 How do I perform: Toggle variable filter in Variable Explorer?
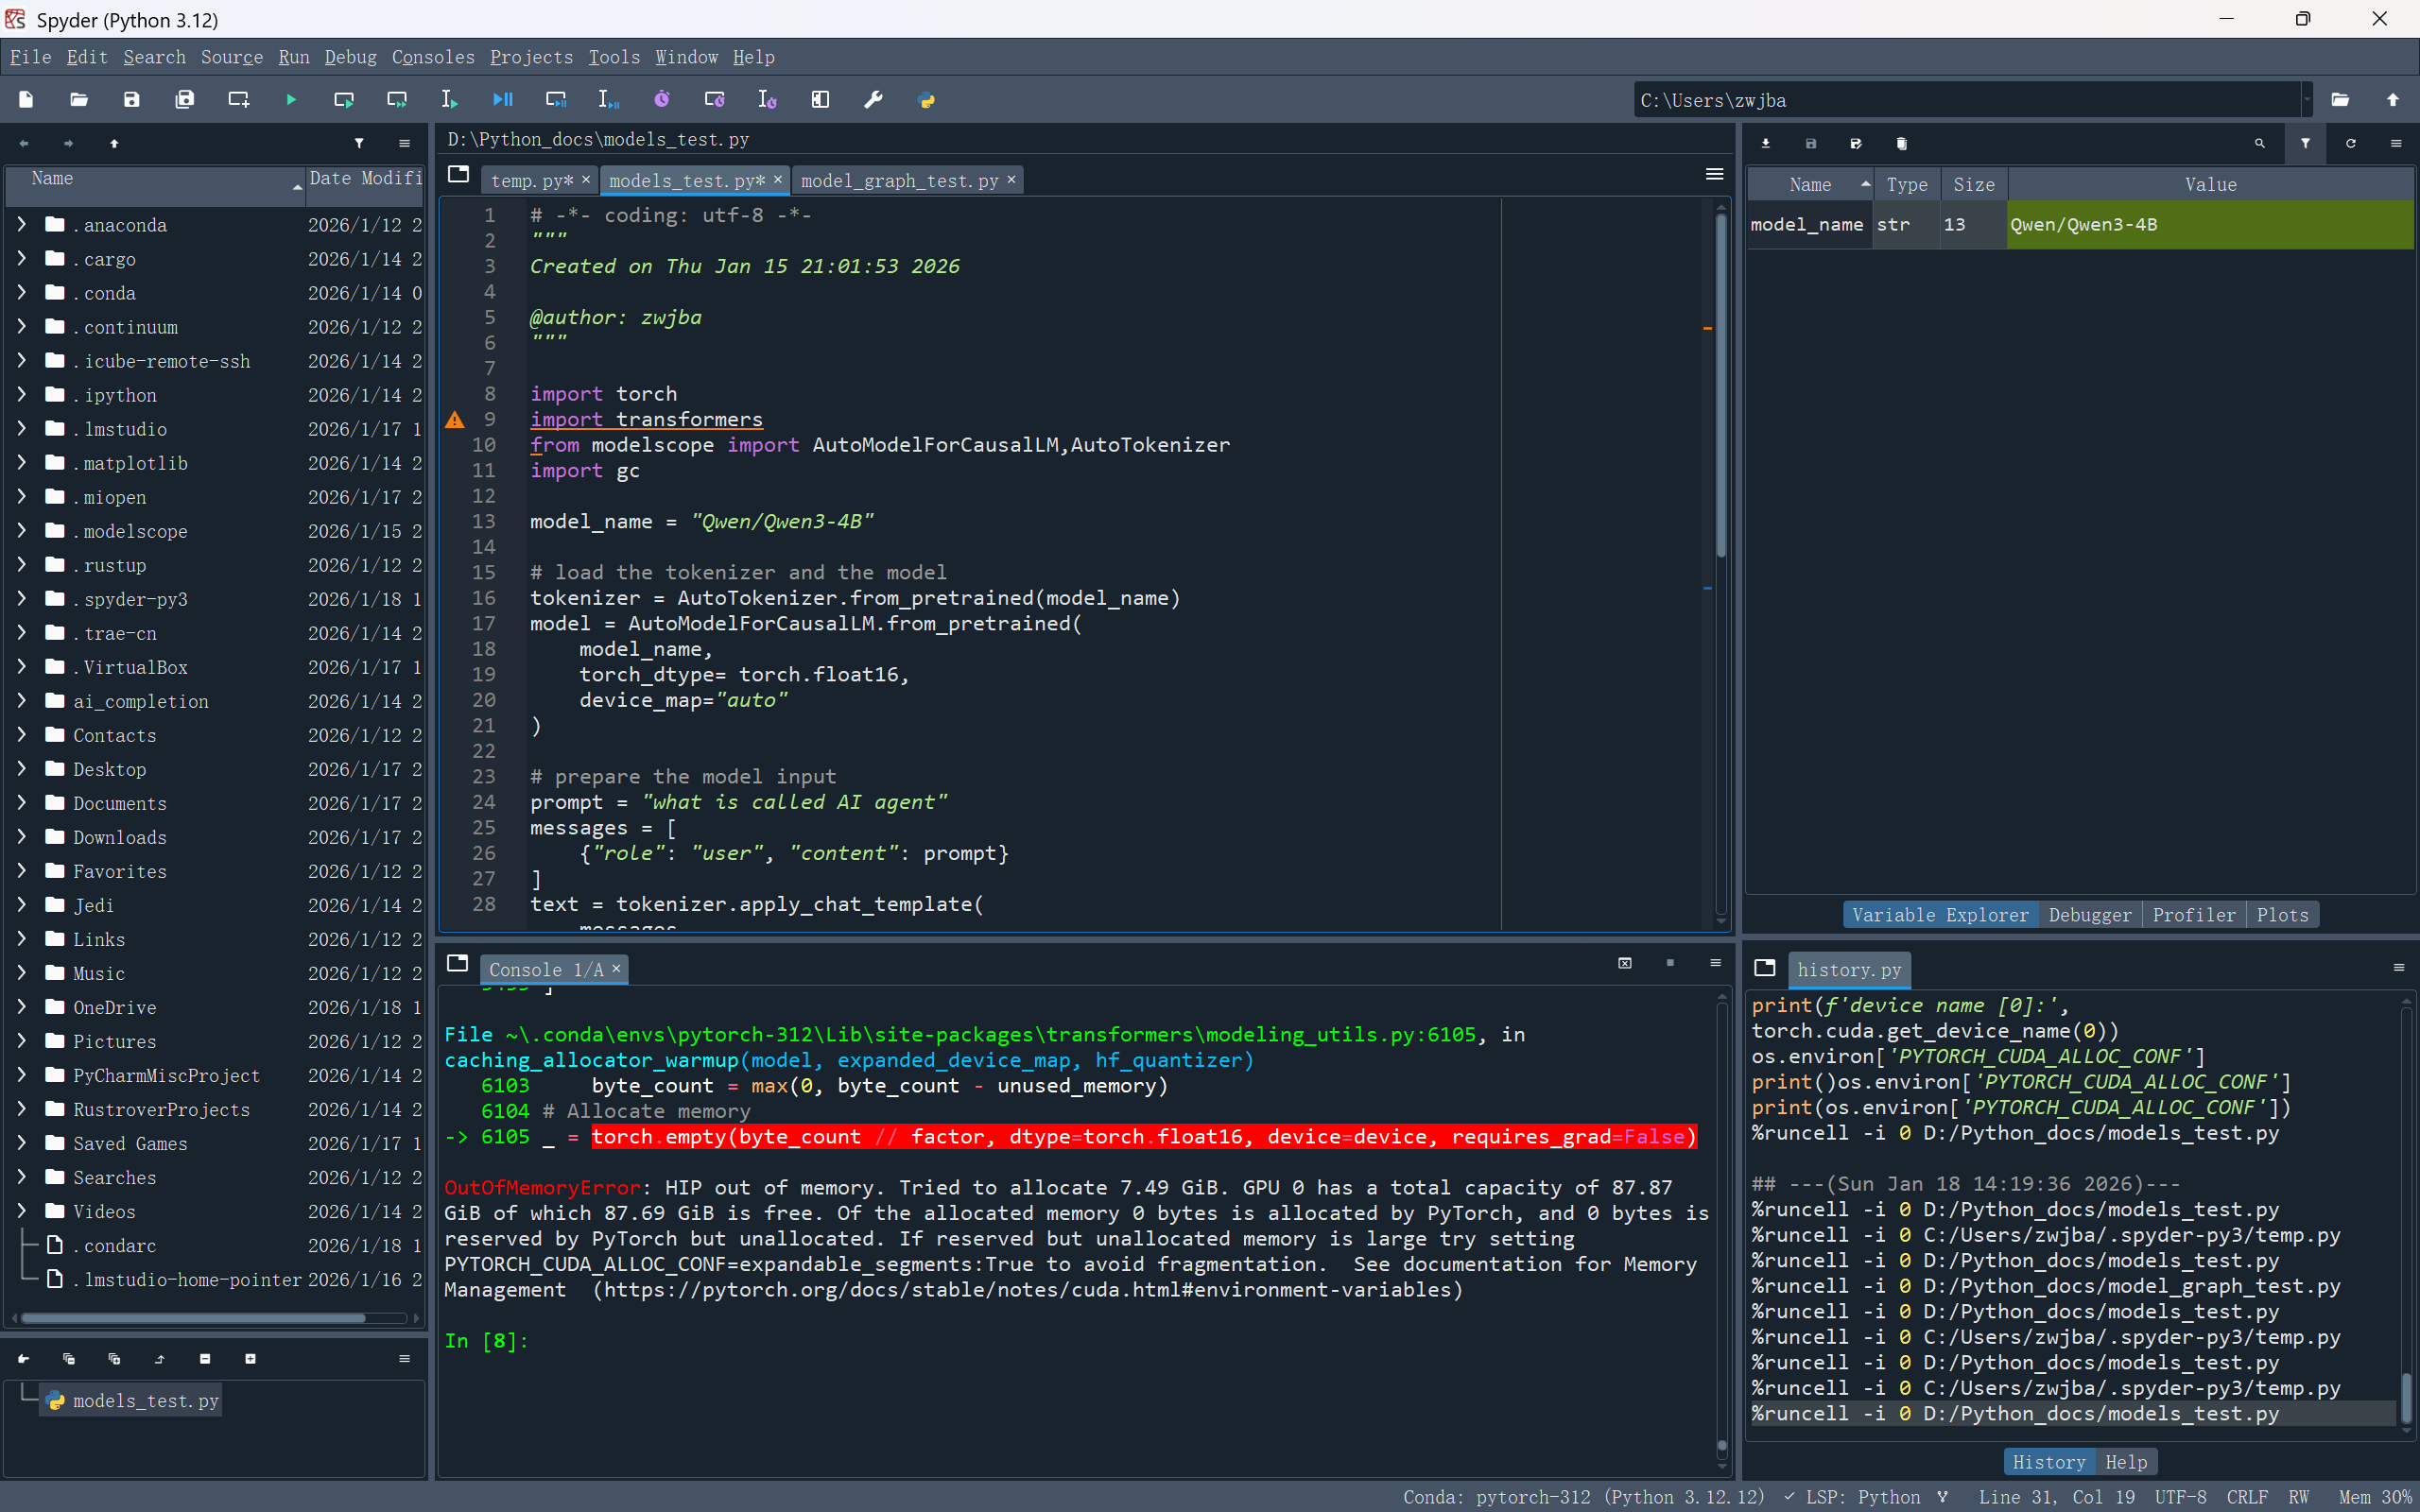click(2305, 144)
